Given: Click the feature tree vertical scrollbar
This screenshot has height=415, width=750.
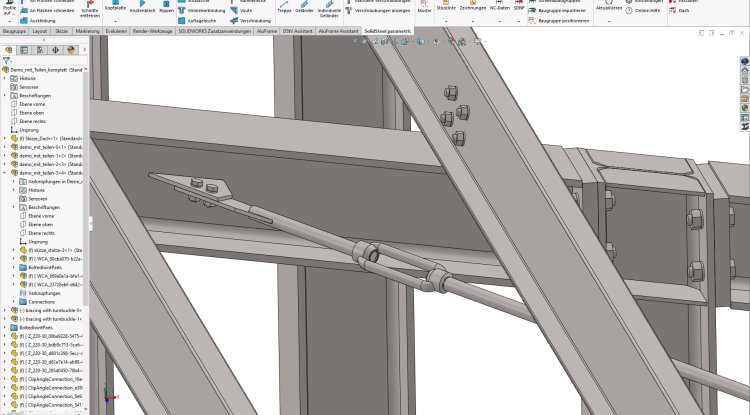Looking at the screenshot, I should pyautogui.click(x=86, y=189).
